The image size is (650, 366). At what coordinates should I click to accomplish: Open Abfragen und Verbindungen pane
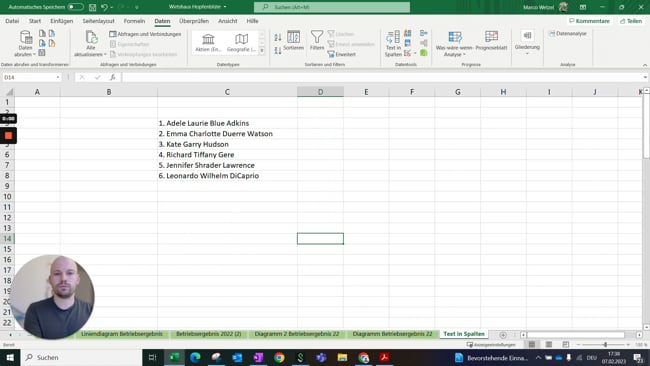145,34
